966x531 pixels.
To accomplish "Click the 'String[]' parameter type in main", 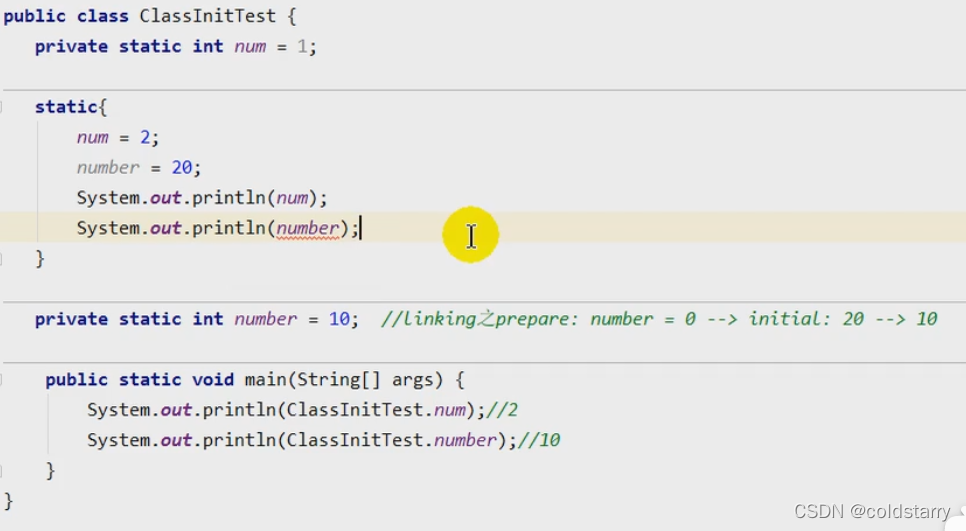I will (x=338, y=379).
